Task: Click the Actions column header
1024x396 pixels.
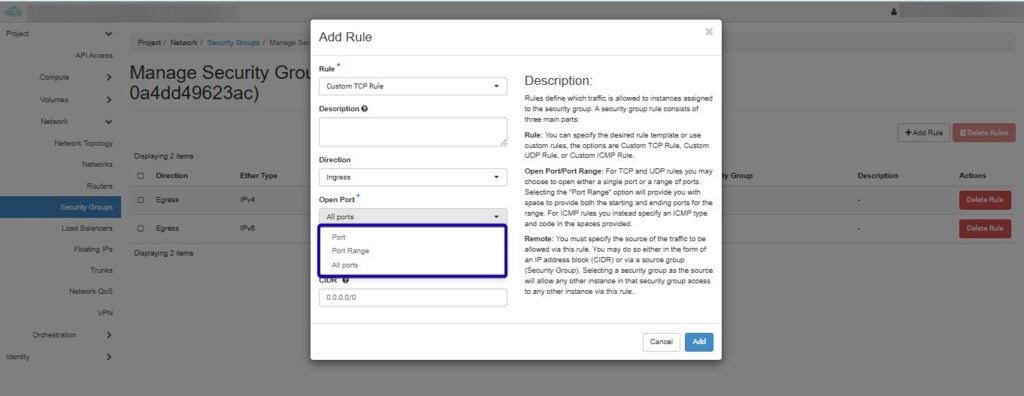Action: (972, 176)
